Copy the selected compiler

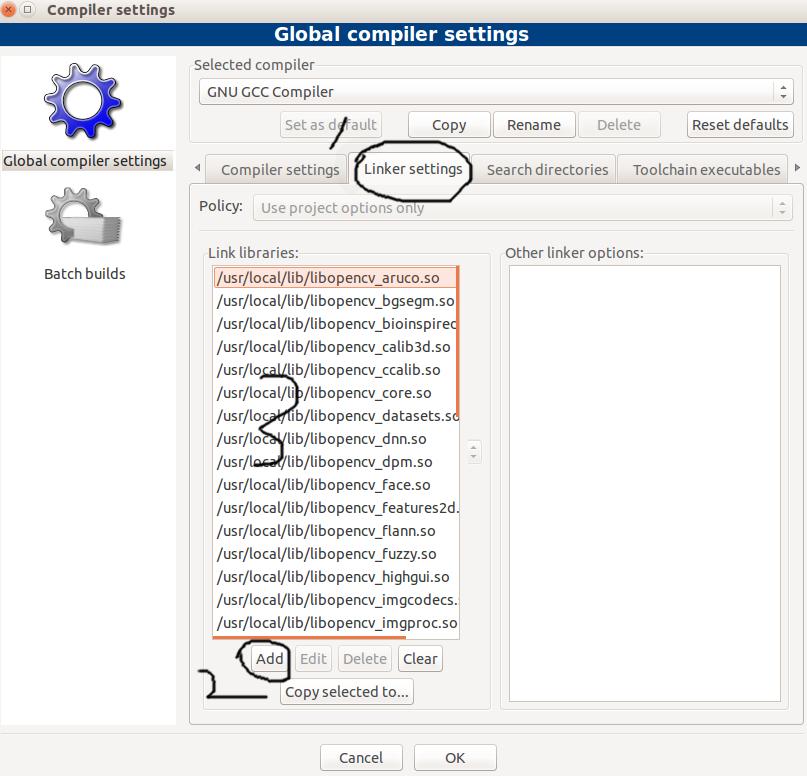point(449,125)
